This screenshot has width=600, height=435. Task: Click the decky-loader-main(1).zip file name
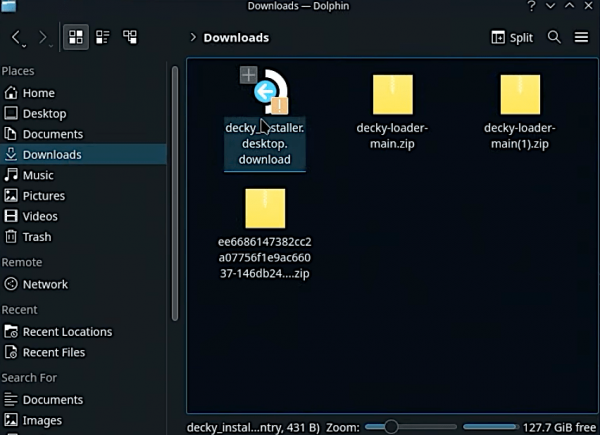pos(520,136)
